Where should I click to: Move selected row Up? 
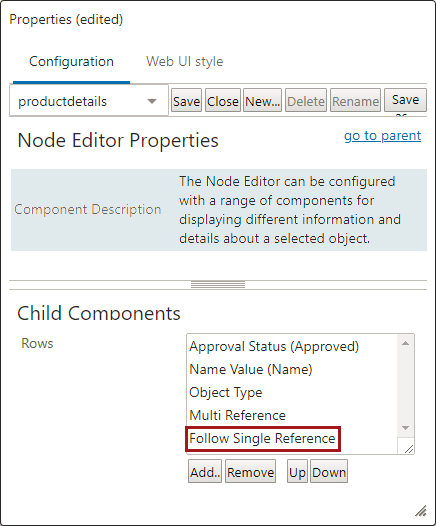tap(297, 471)
